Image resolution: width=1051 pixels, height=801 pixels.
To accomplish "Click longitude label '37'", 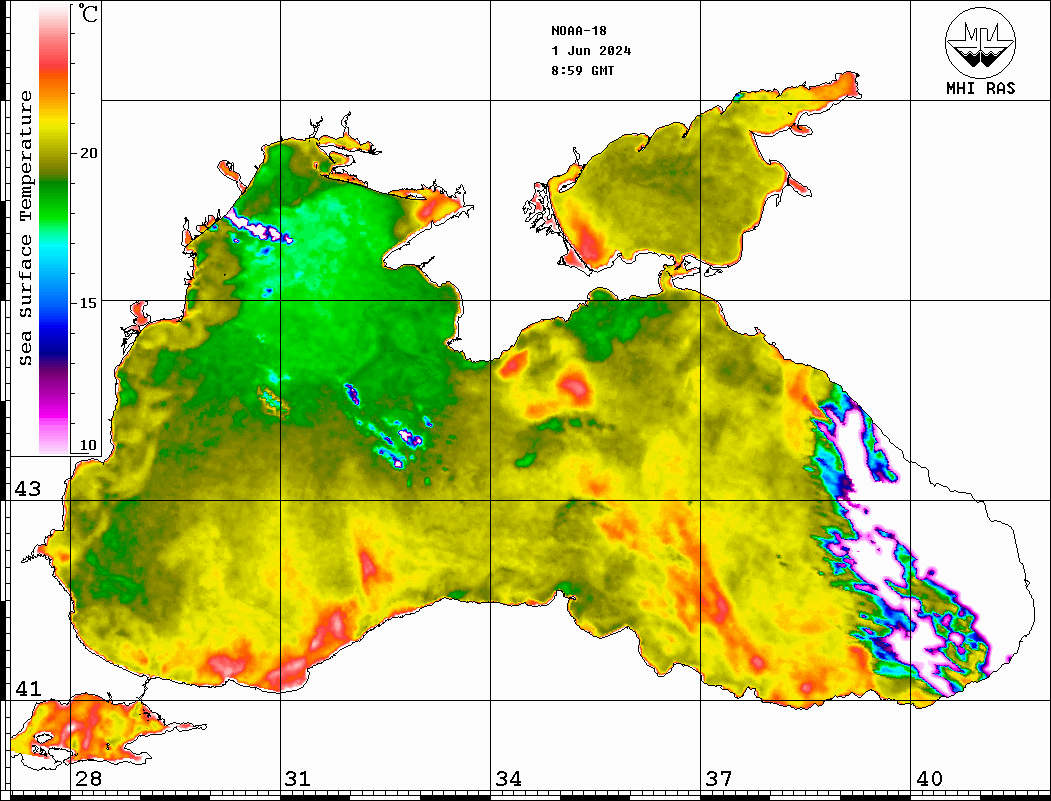I will pyautogui.click(x=719, y=779).
